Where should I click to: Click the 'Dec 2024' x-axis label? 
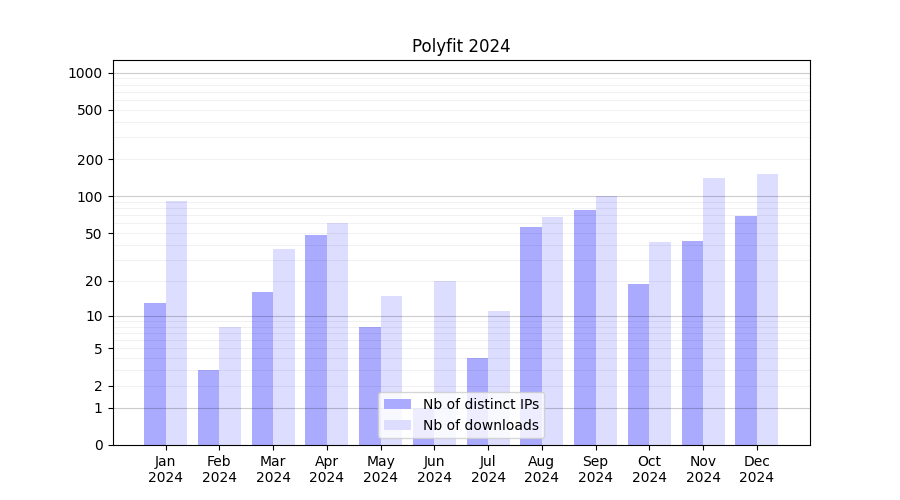[757, 469]
